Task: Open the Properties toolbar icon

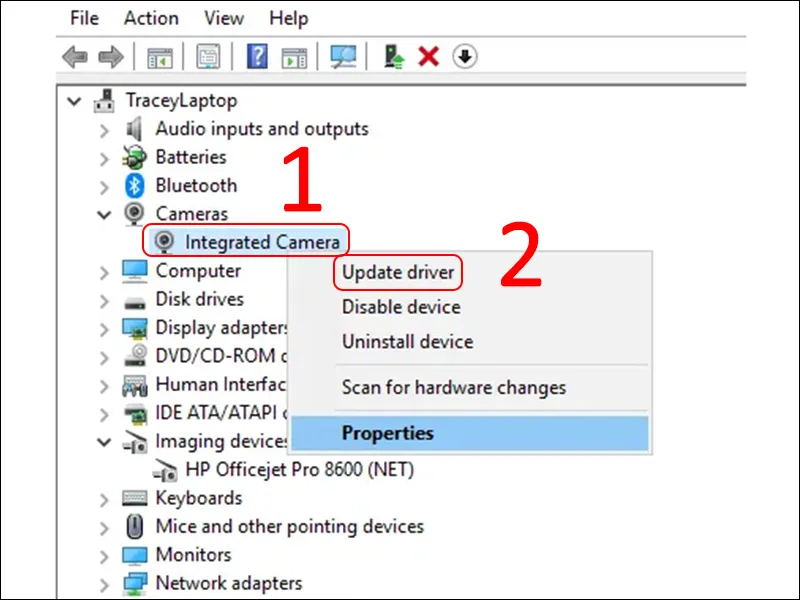Action: (x=208, y=57)
